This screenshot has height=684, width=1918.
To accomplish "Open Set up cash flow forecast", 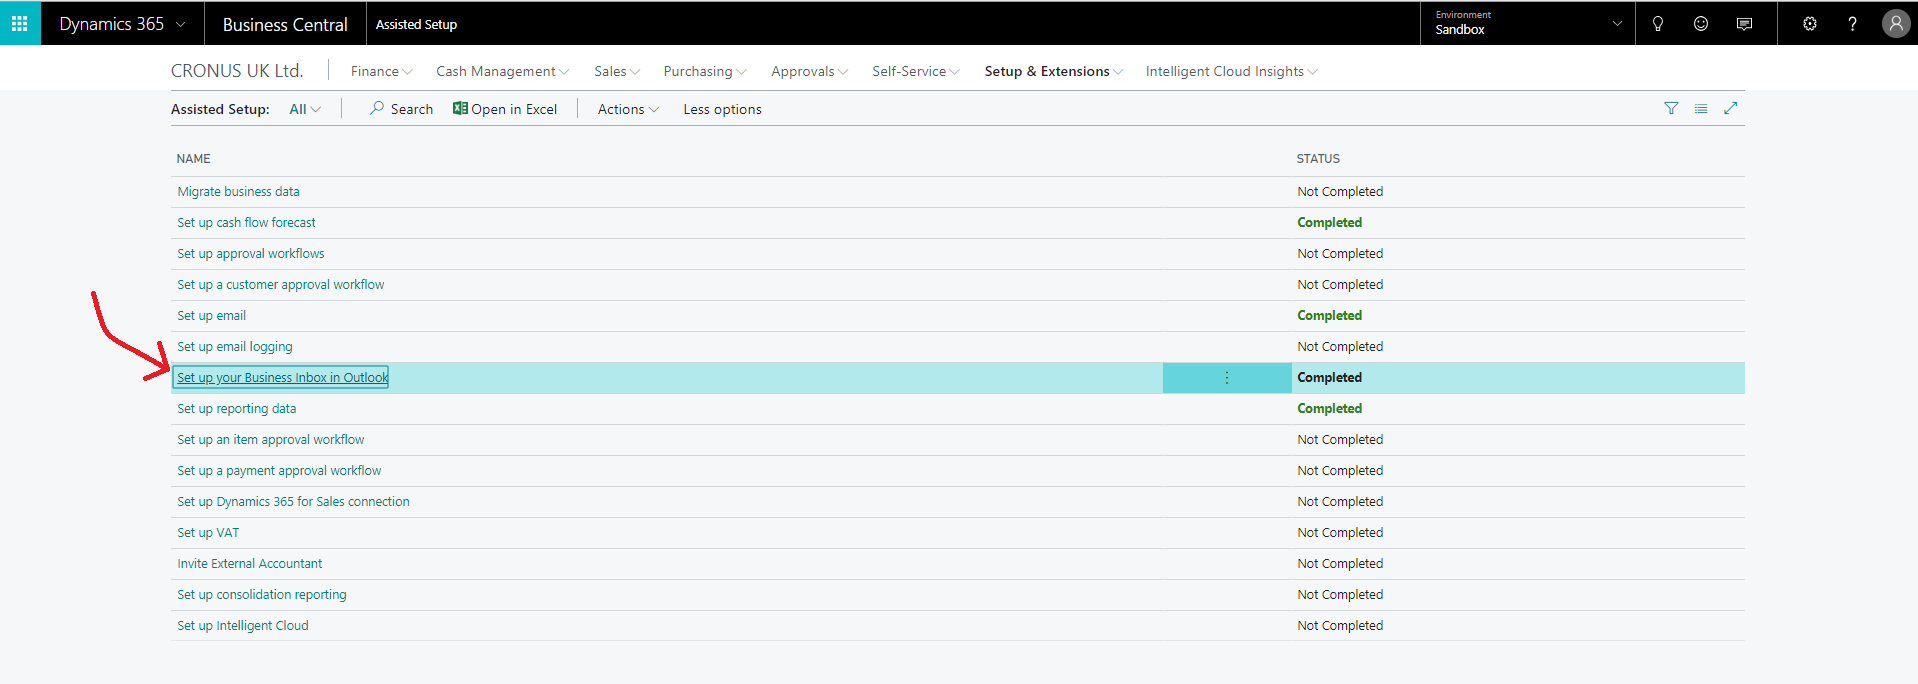I will [246, 223].
